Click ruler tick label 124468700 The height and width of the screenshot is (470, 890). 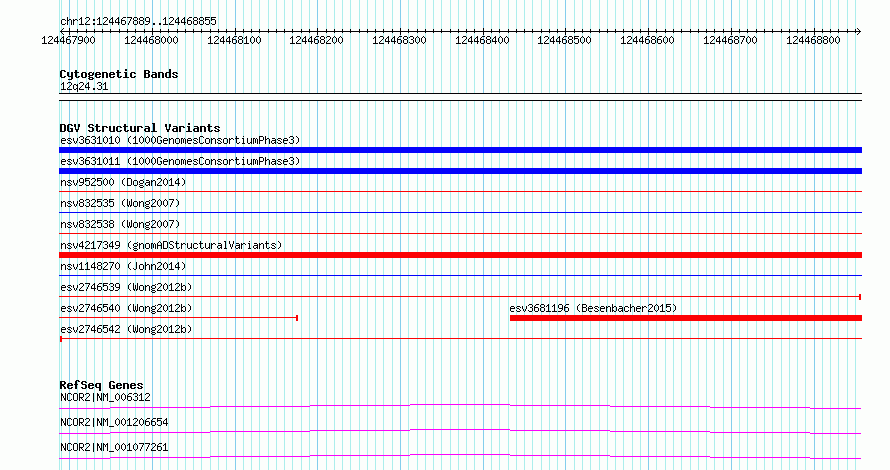(x=730, y=40)
